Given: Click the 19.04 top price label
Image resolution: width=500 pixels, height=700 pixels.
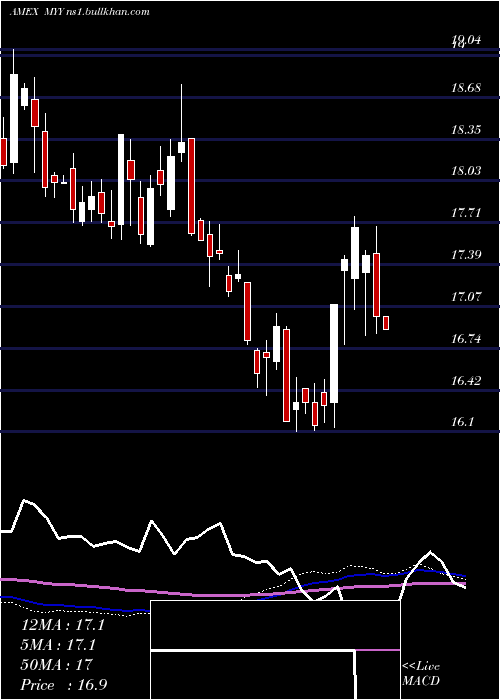Looking at the screenshot, I should [x=466, y=41].
